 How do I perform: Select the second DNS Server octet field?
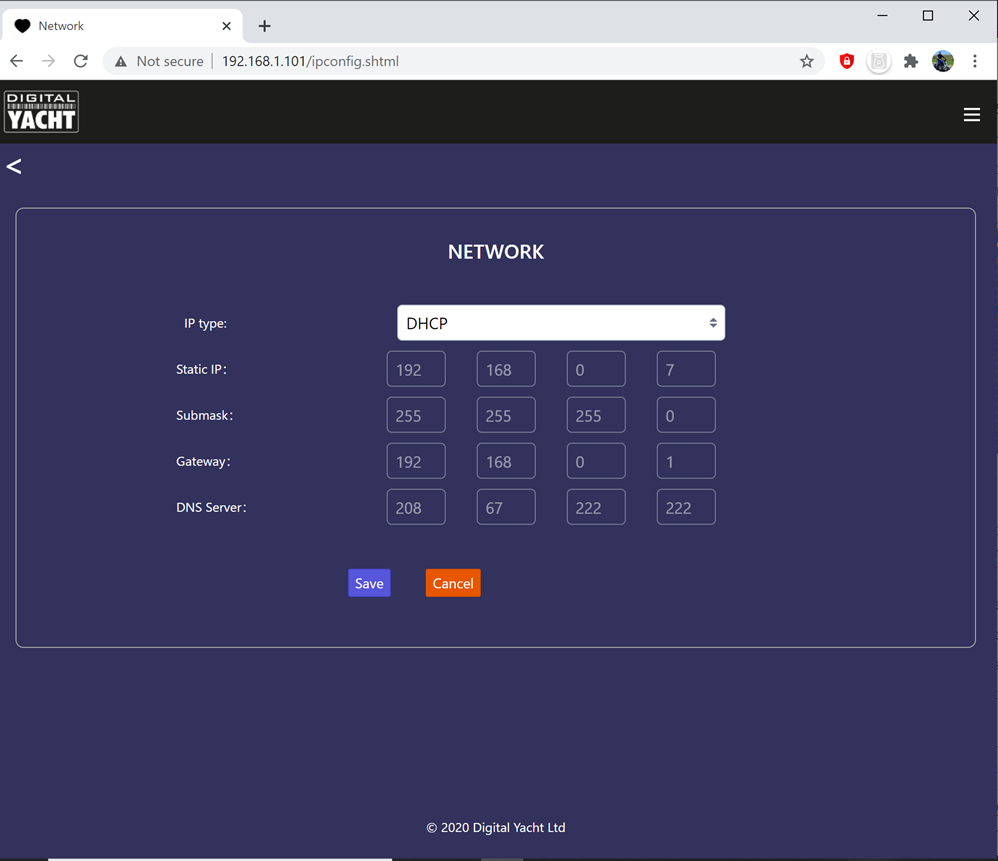(506, 507)
